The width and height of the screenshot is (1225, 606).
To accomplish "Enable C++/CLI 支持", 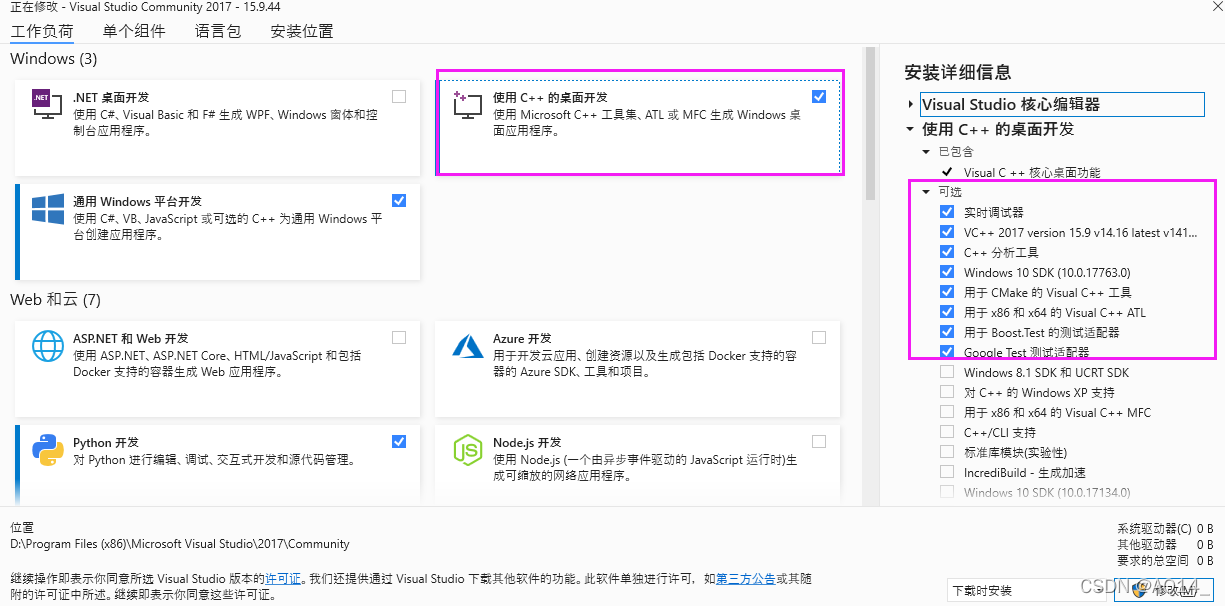I will point(947,431).
